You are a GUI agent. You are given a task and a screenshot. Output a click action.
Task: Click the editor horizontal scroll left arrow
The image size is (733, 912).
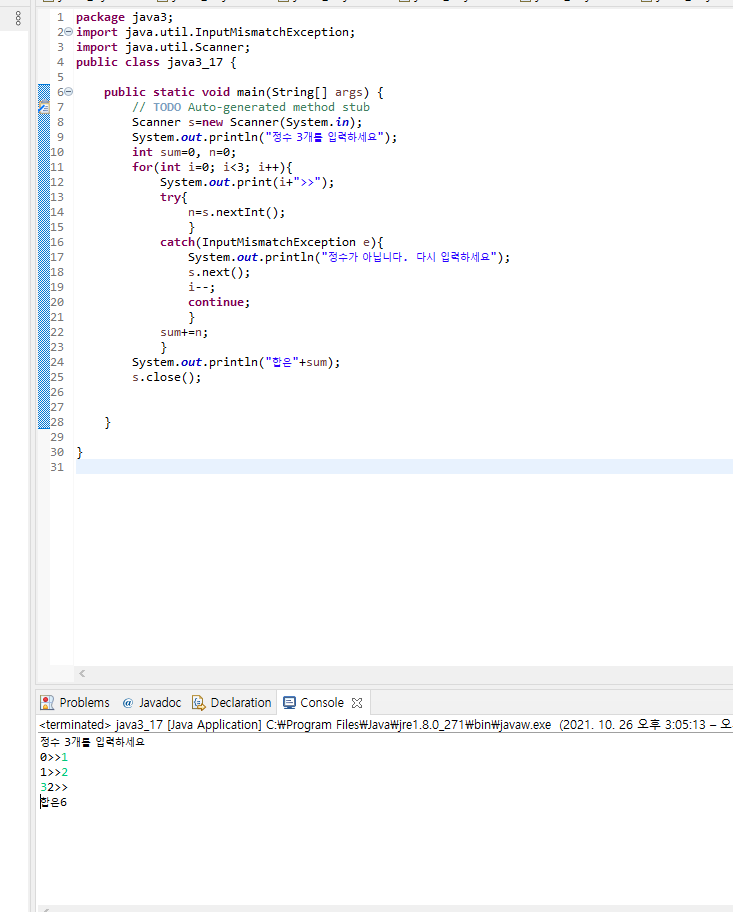(82, 674)
